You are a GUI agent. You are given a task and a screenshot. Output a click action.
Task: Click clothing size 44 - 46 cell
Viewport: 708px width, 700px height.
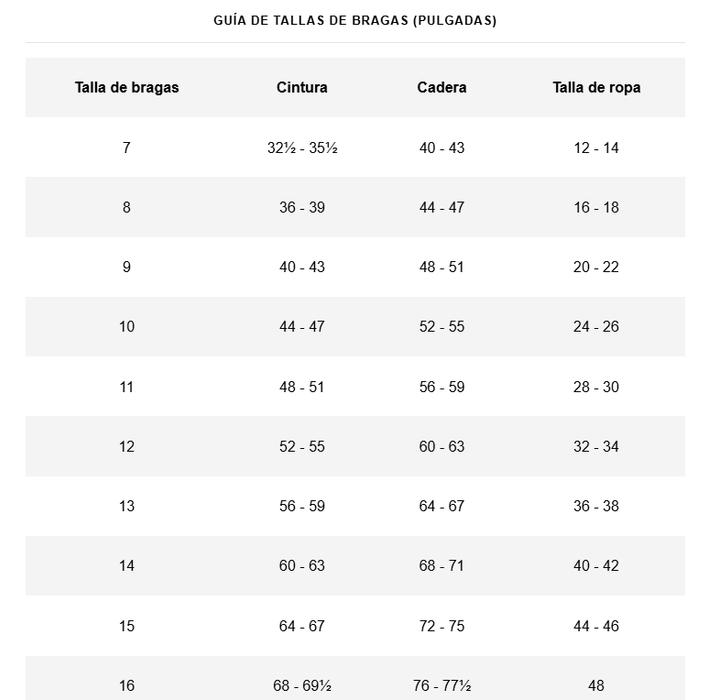tap(596, 626)
